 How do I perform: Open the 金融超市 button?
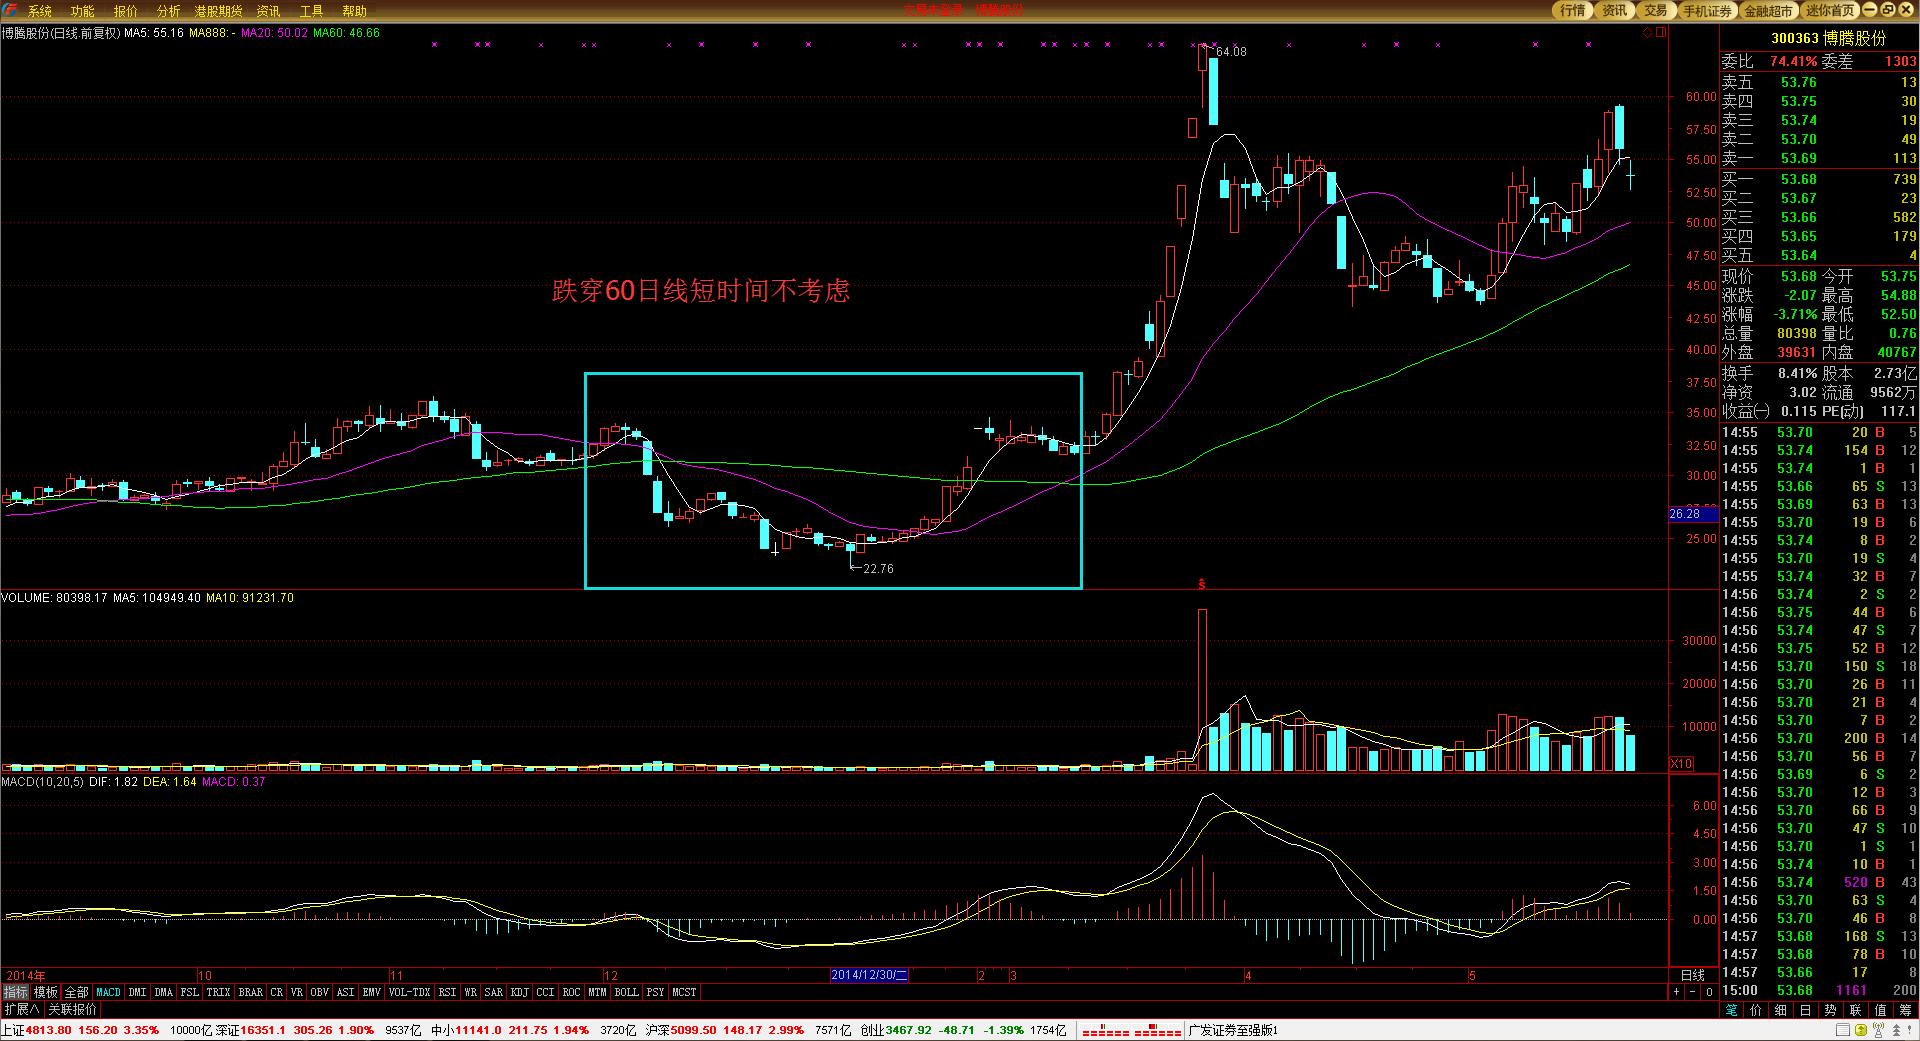[1768, 11]
